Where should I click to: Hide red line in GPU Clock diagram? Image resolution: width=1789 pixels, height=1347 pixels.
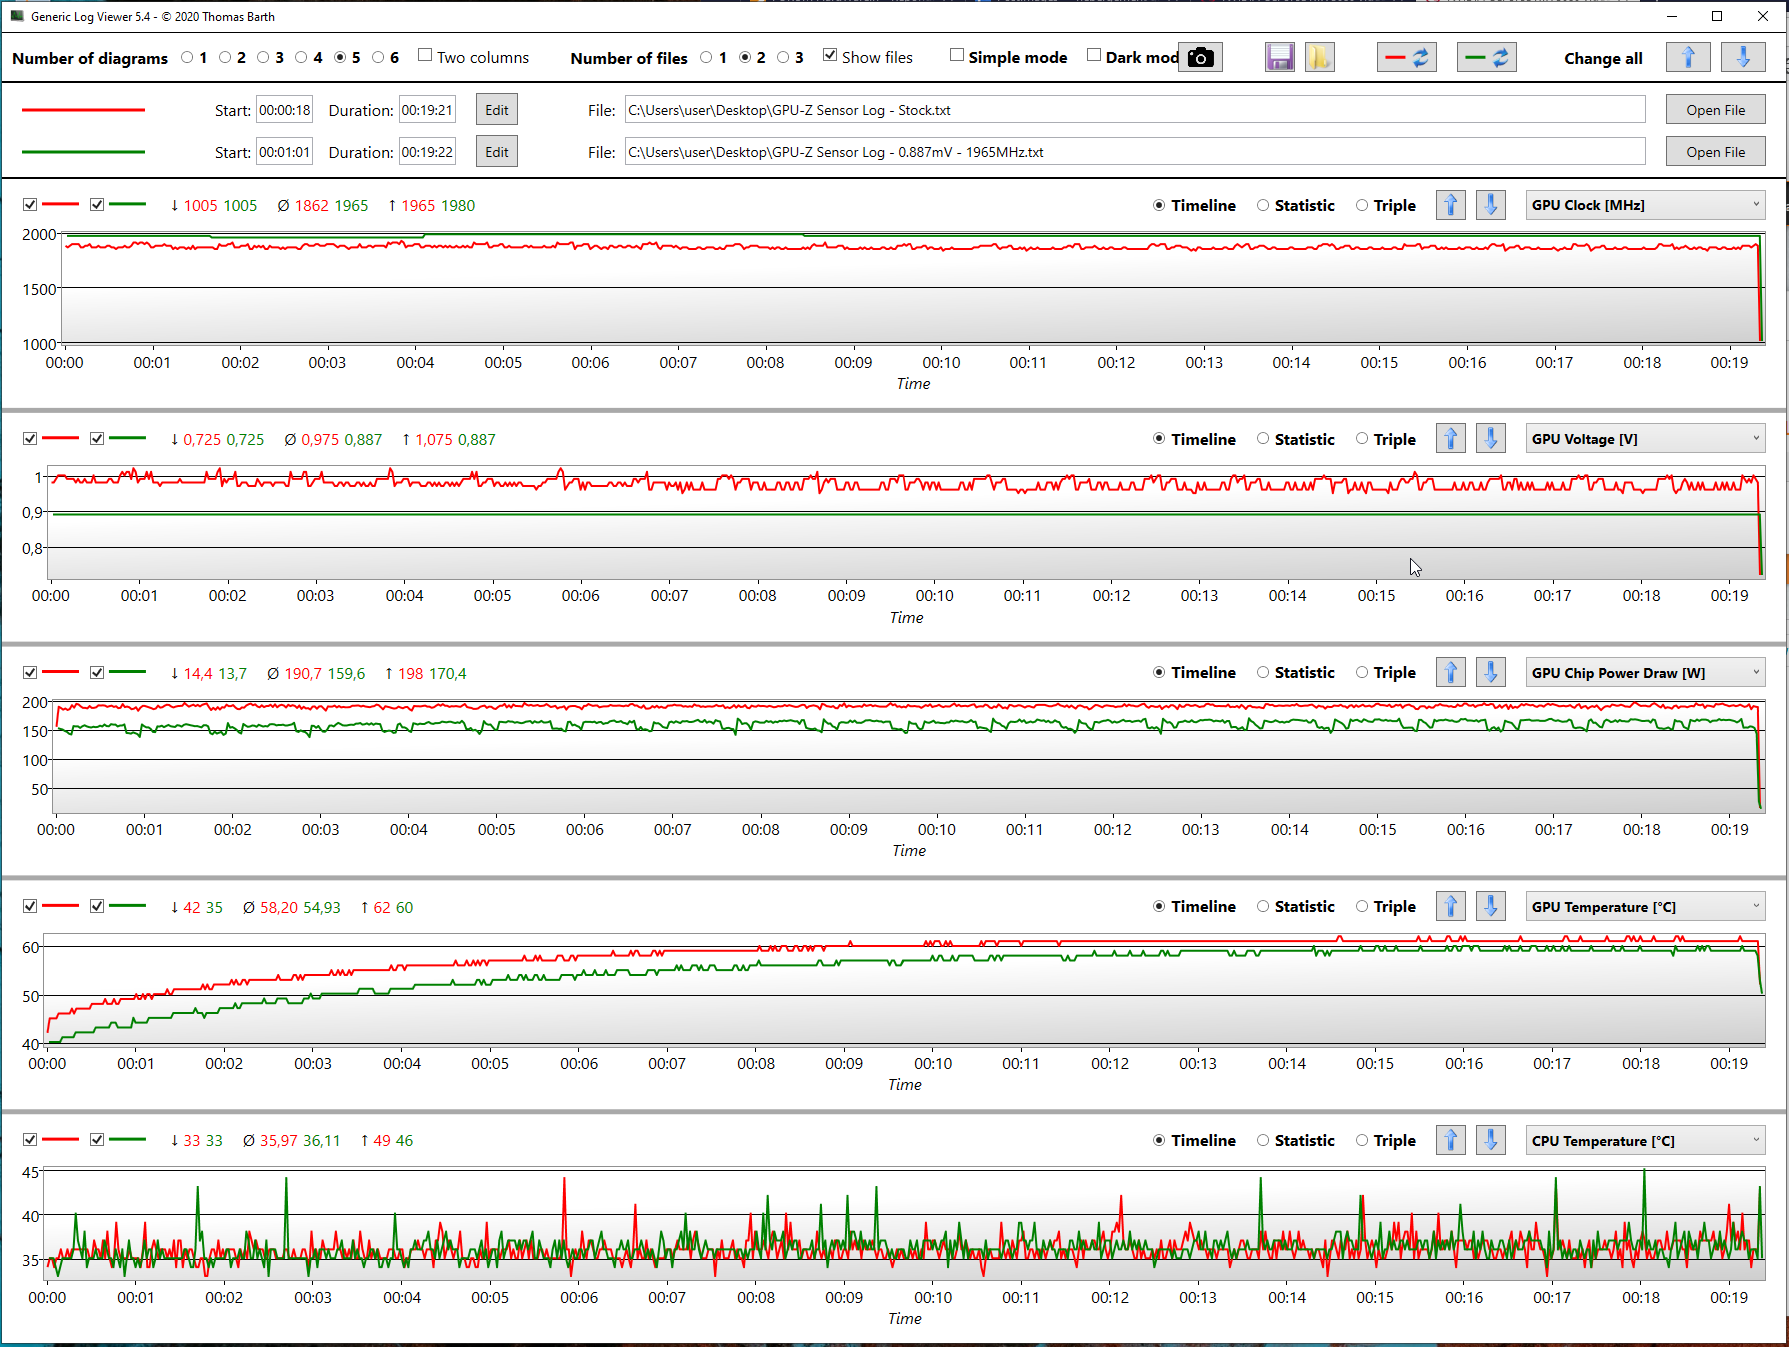[x=30, y=205]
